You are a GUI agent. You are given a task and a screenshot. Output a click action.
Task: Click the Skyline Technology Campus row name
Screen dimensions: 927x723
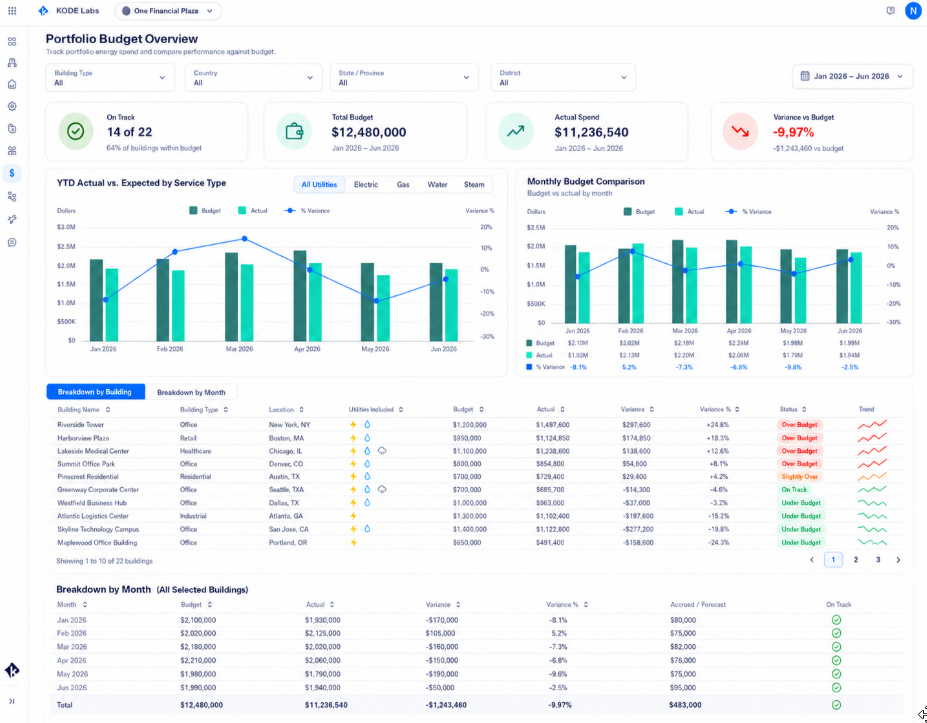coord(98,529)
